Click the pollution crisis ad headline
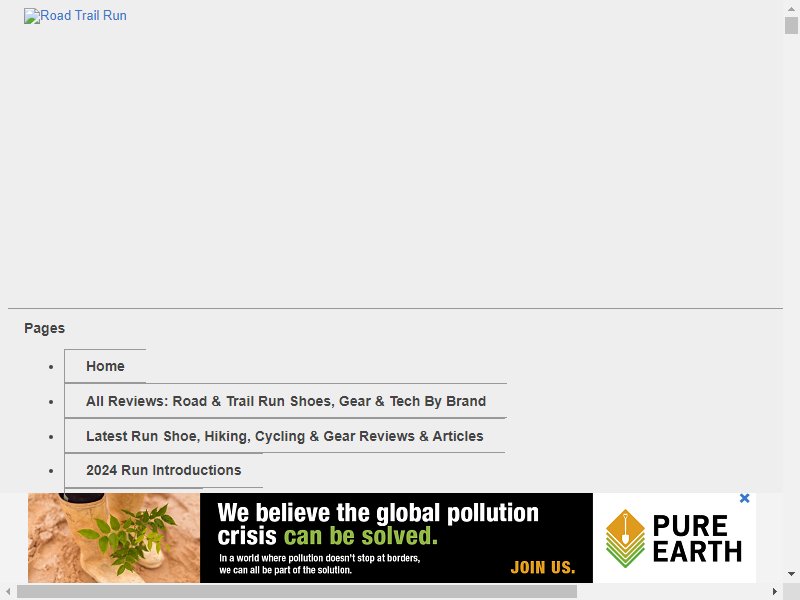This screenshot has height=600, width=800. pos(378,524)
